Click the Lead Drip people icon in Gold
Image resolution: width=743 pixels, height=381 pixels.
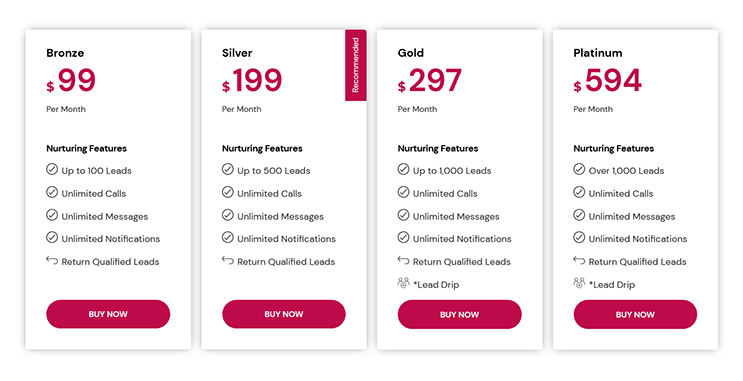[403, 283]
